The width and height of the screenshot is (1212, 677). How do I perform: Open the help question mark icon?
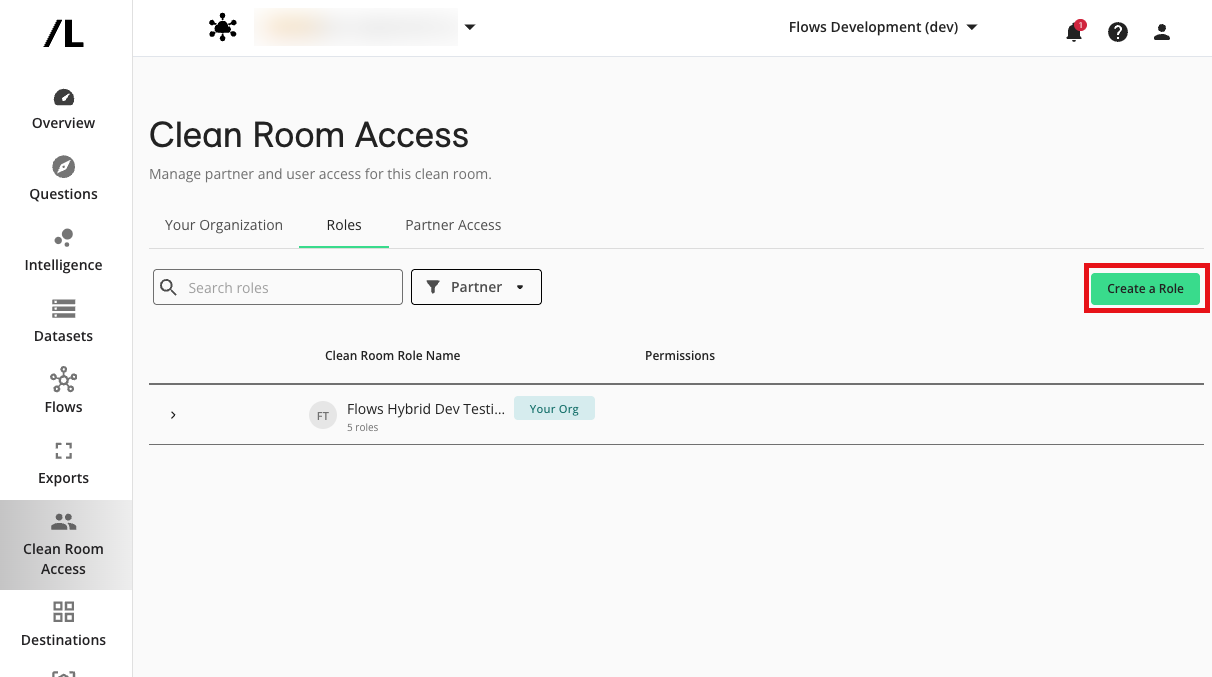pyautogui.click(x=1118, y=32)
